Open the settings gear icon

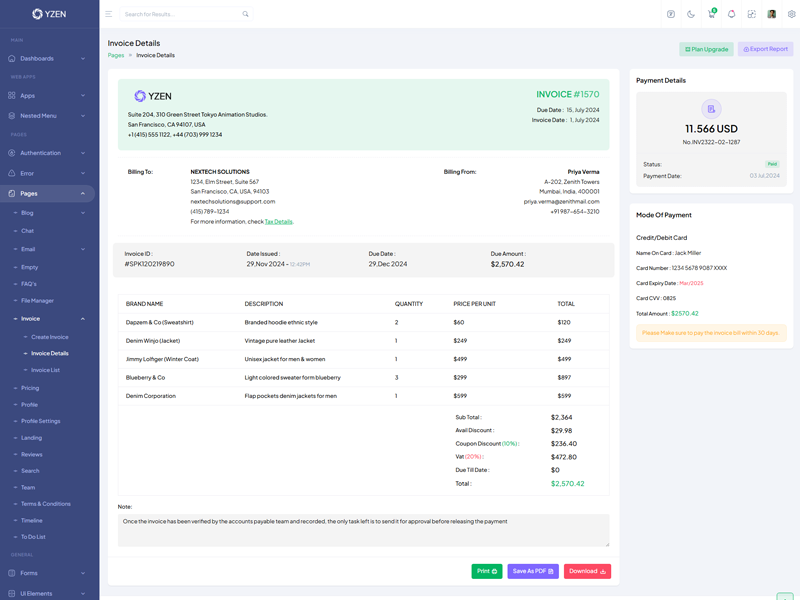click(x=791, y=14)
